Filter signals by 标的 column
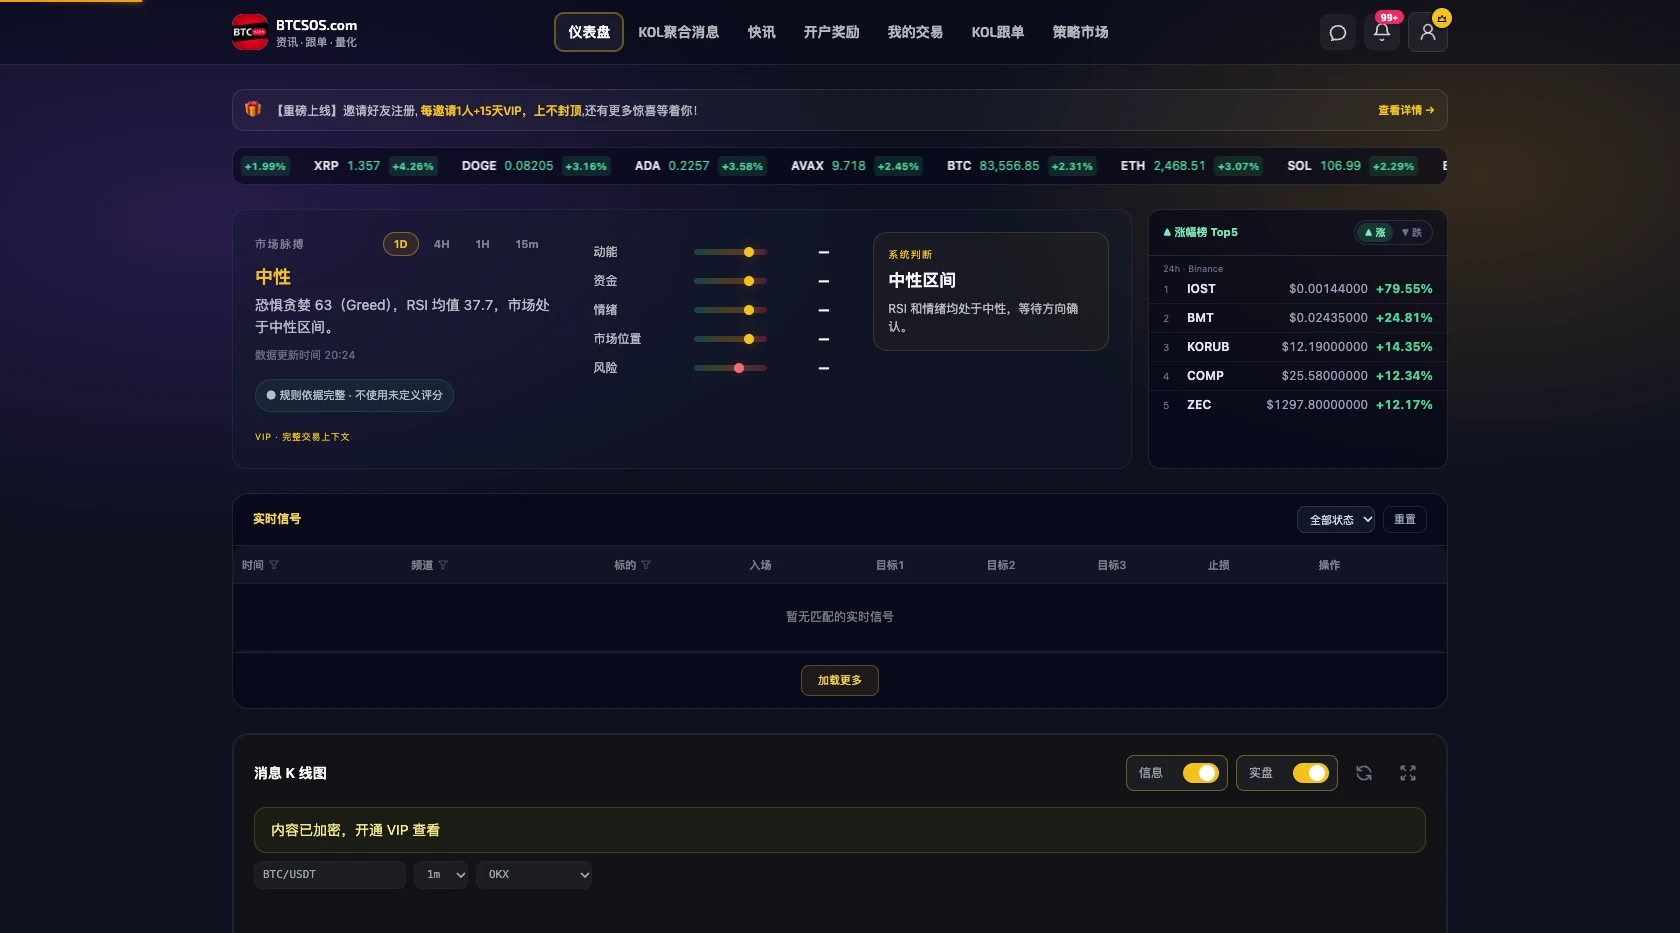 coord(646,565)
